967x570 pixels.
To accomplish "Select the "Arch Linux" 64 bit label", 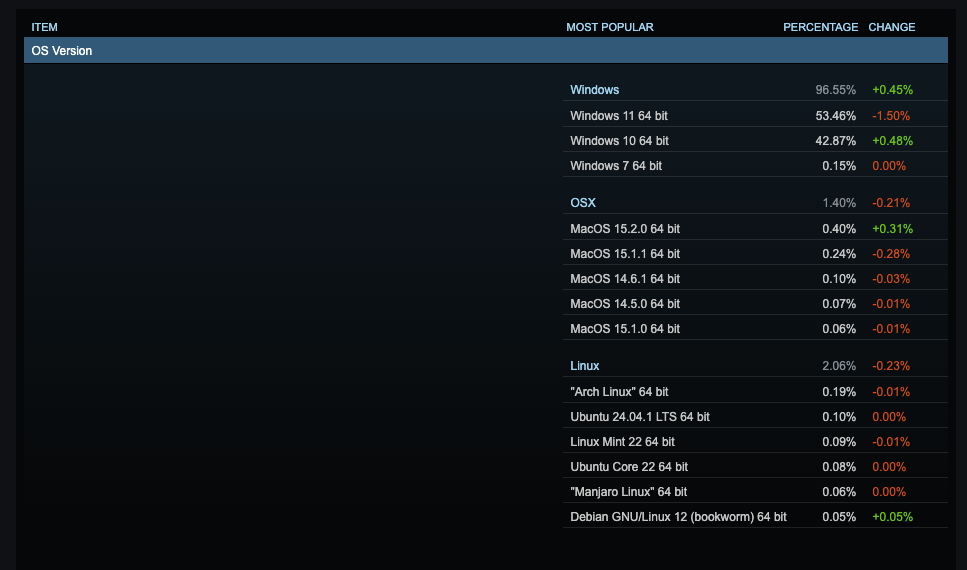I will point(619,392).
